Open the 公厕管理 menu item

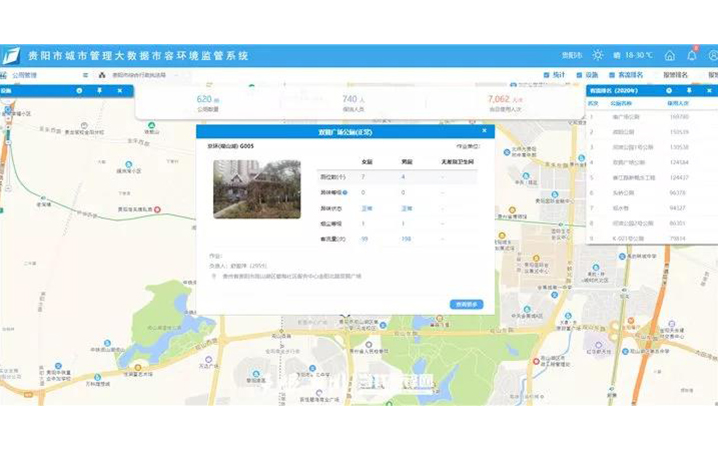pos(23,75)
